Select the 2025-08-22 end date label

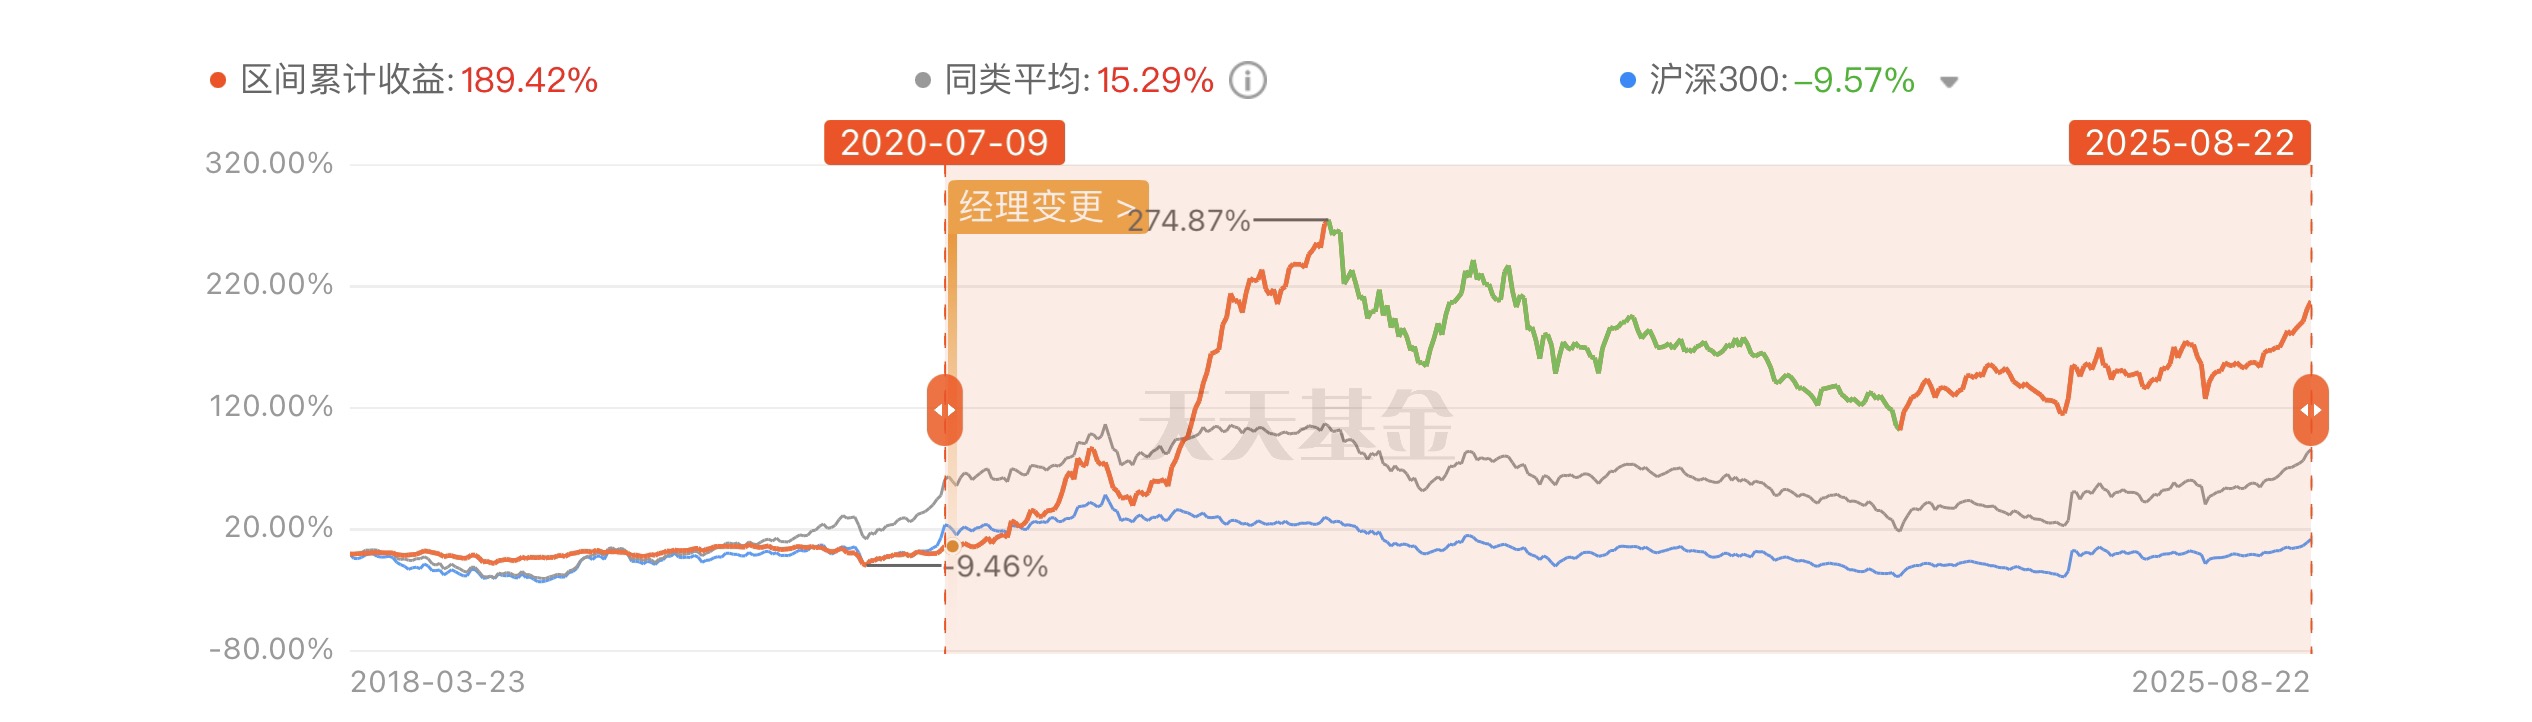pyautogui.click(x=2190, y=143)
